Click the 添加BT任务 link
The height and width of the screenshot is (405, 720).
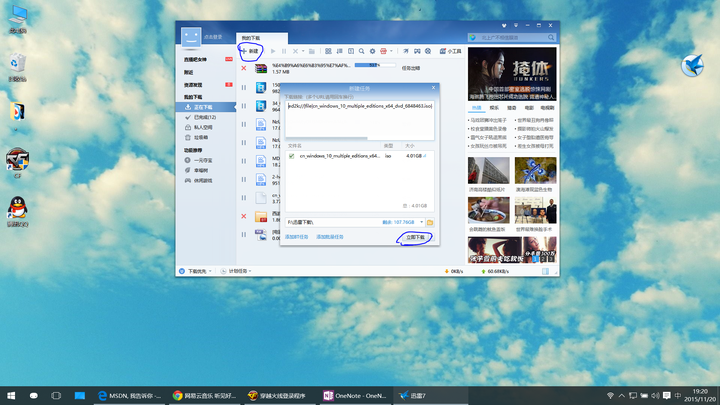click(297, 237)
